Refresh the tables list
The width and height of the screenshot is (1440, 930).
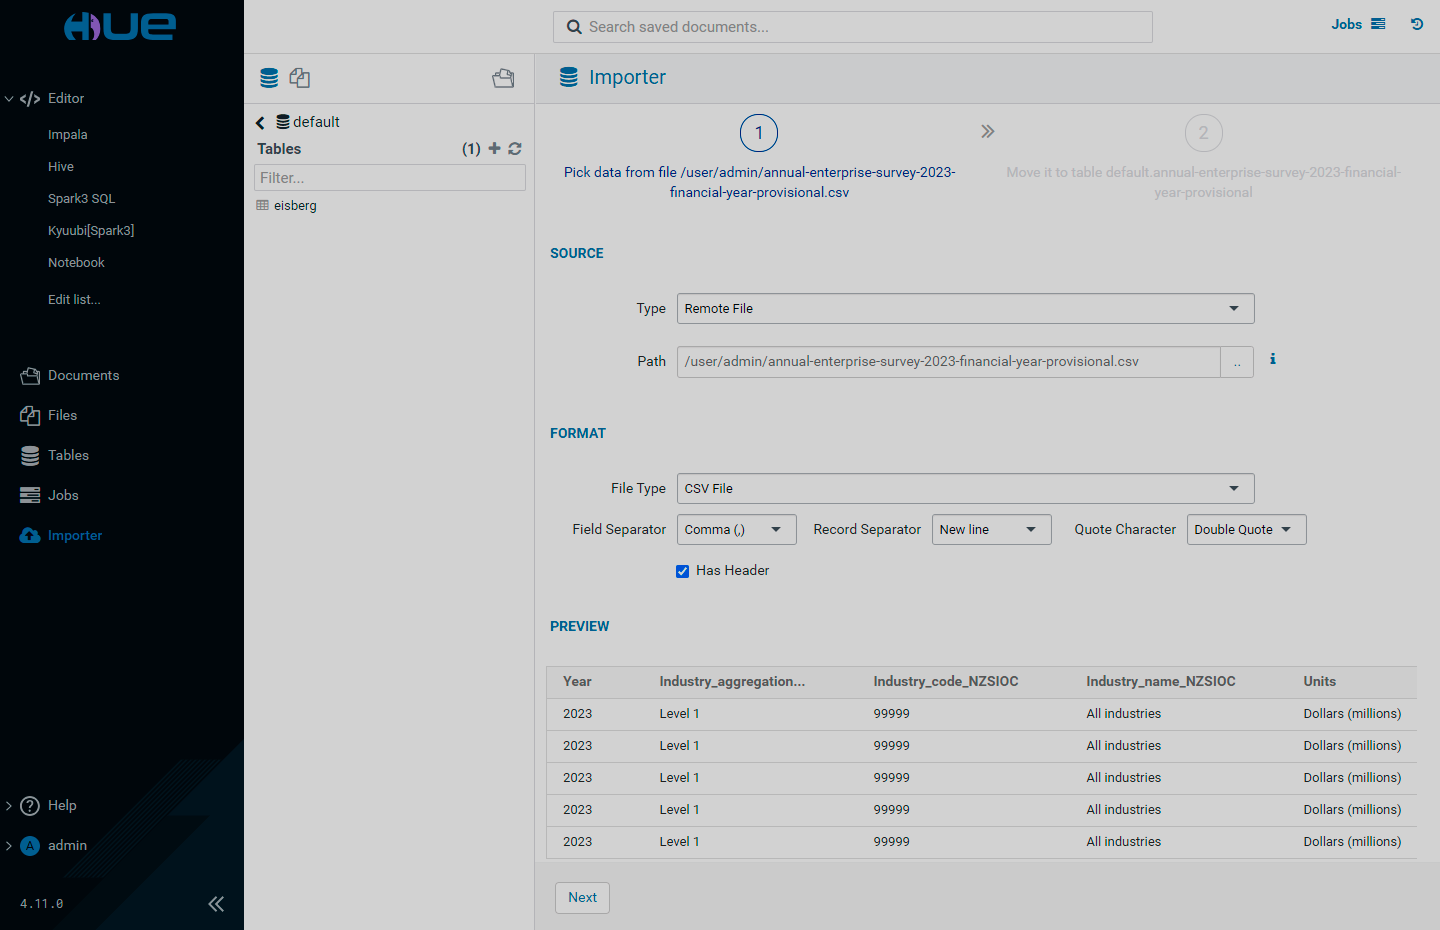tap(515, 148)
